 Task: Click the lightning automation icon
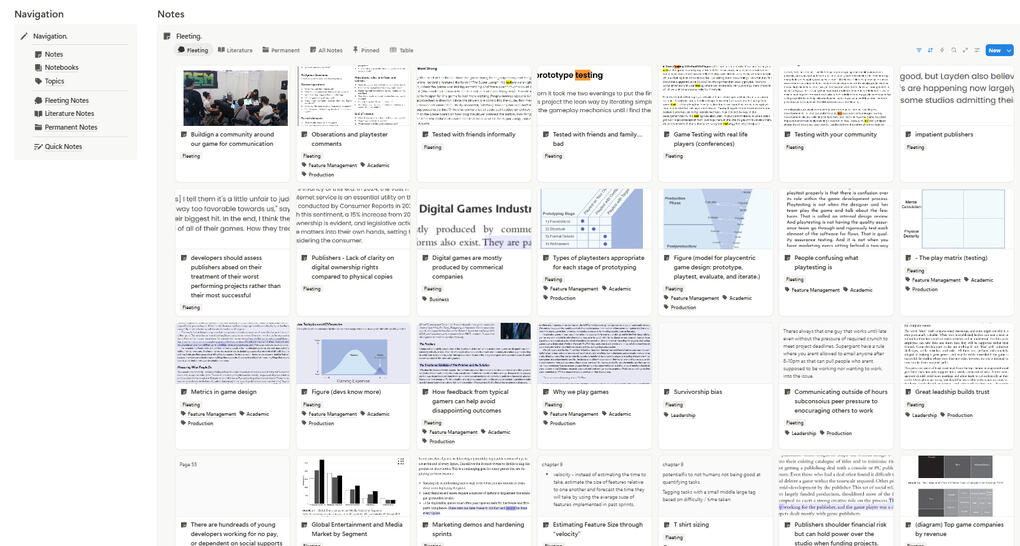coord(942,50)
